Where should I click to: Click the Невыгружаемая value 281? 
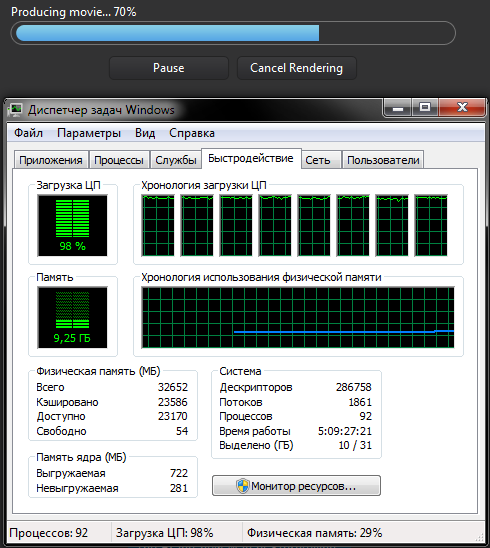pyautogui.click(x=179, y=488)
